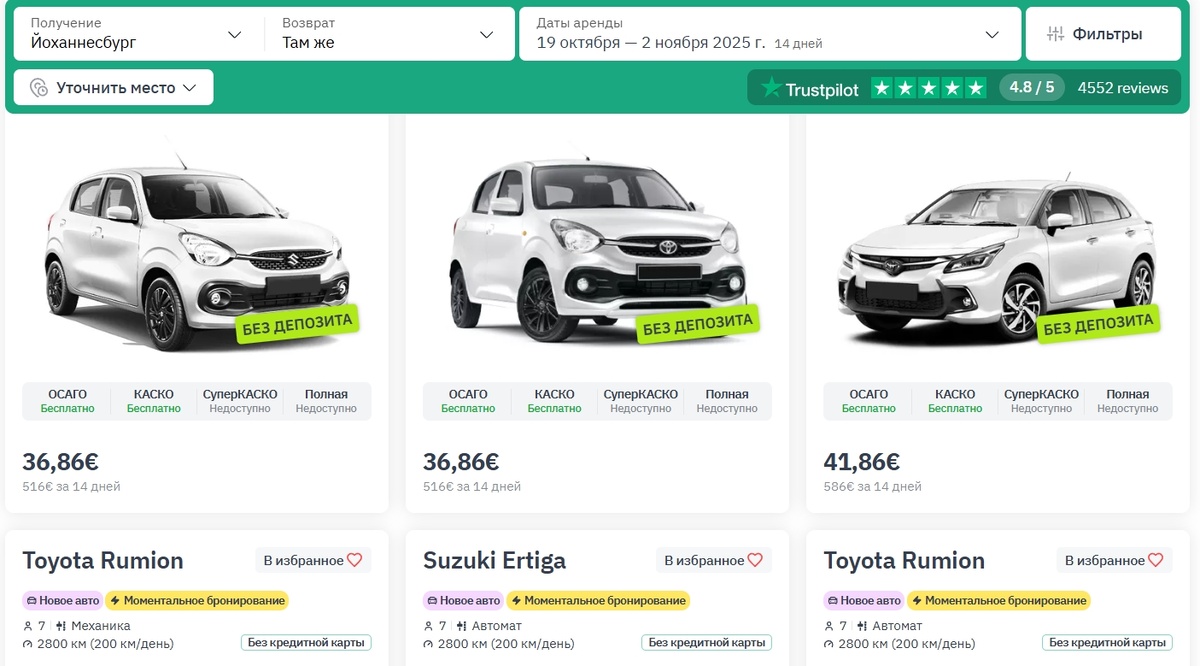
Task: Select СуперКАСКО option on third car
Action: [1041, 400]
